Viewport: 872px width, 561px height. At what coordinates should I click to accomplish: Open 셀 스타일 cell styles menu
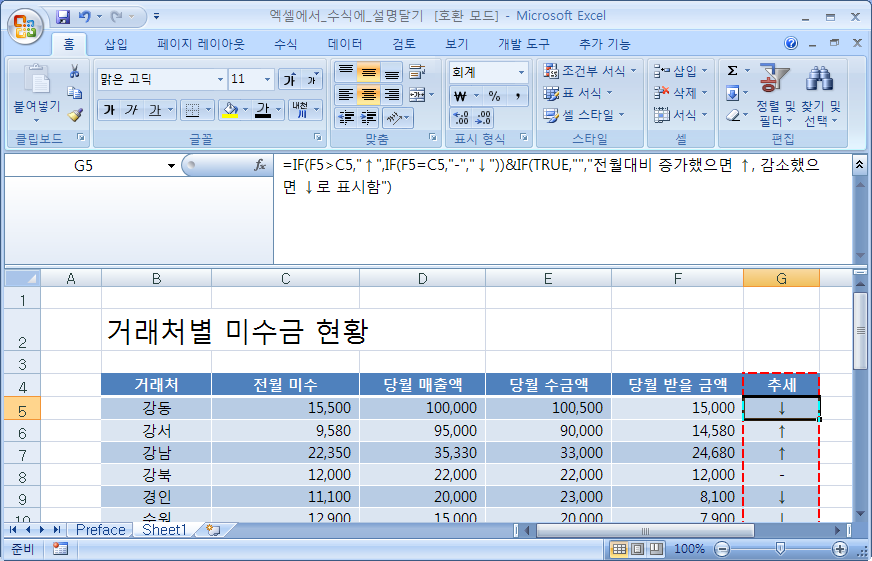(x=584, y=115)
